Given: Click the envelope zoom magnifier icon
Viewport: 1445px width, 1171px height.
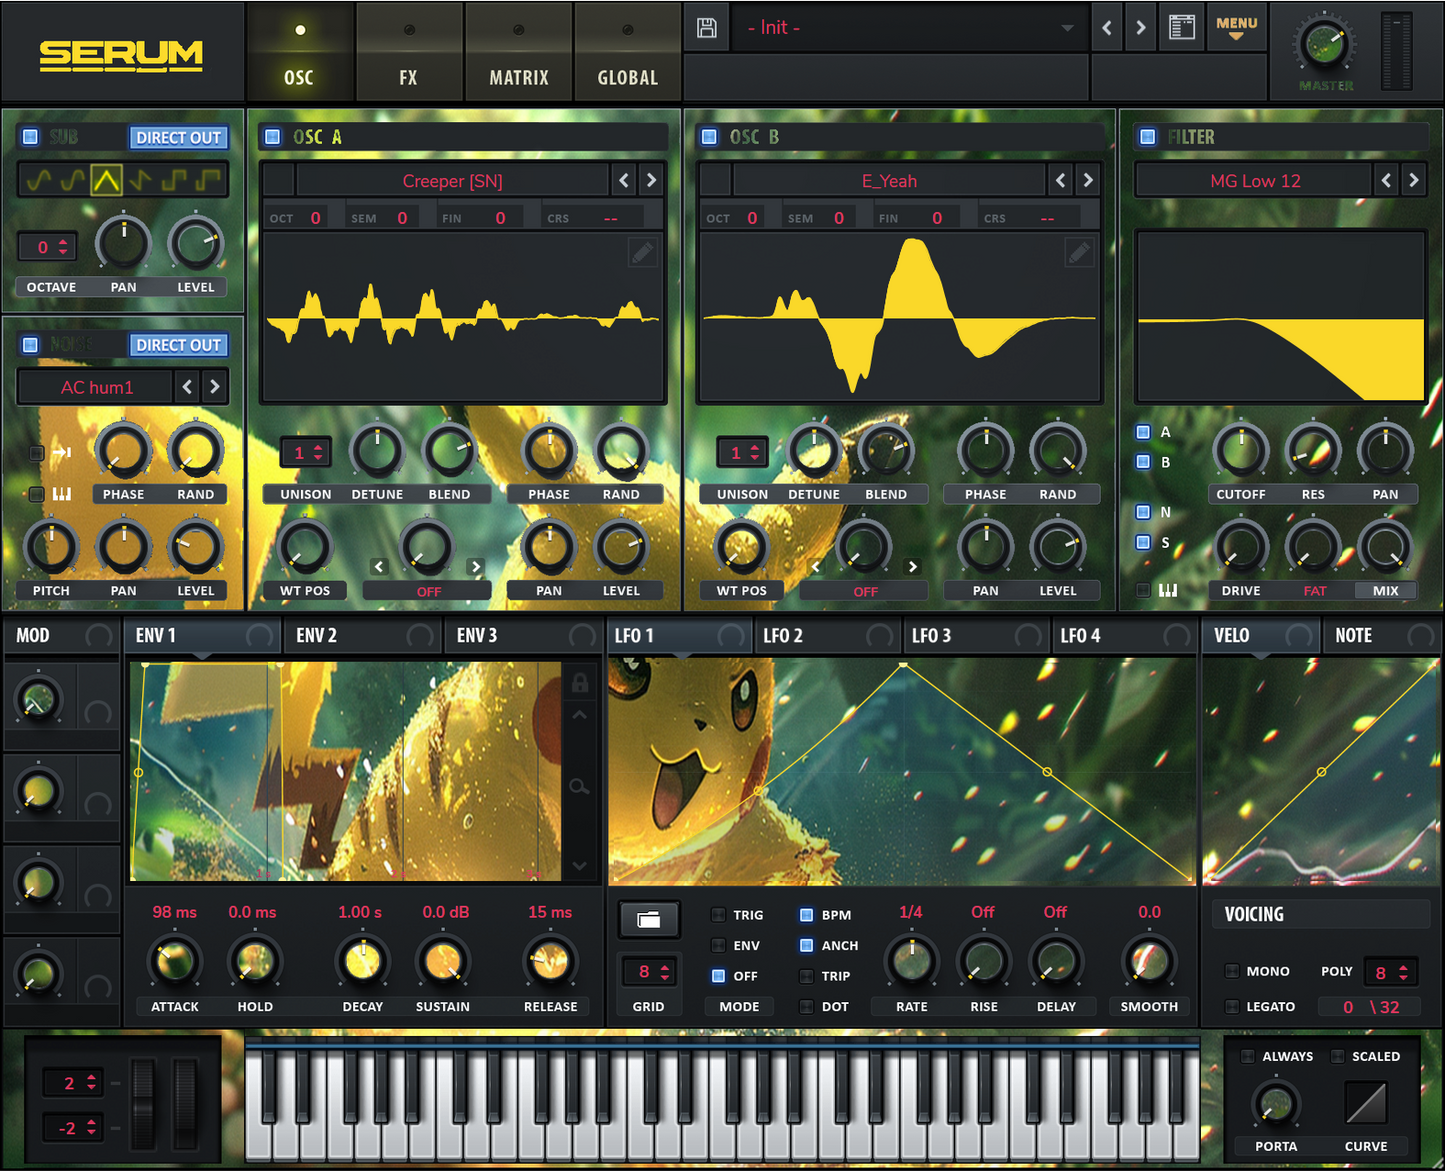Looking at the screenshot, I should coord(579,787).
